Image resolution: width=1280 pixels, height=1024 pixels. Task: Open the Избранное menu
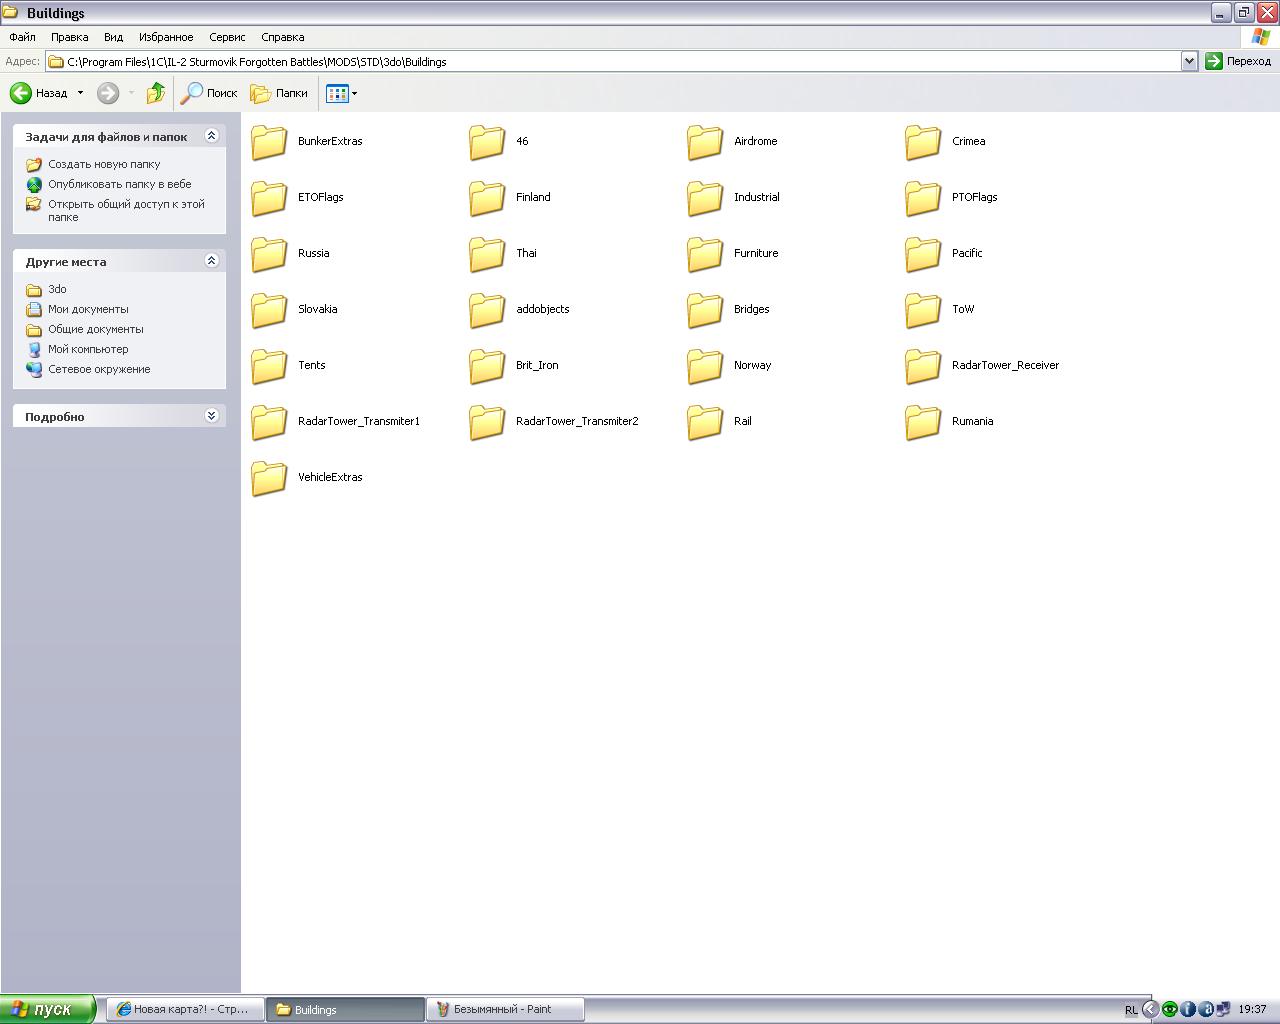coord(166,37)
